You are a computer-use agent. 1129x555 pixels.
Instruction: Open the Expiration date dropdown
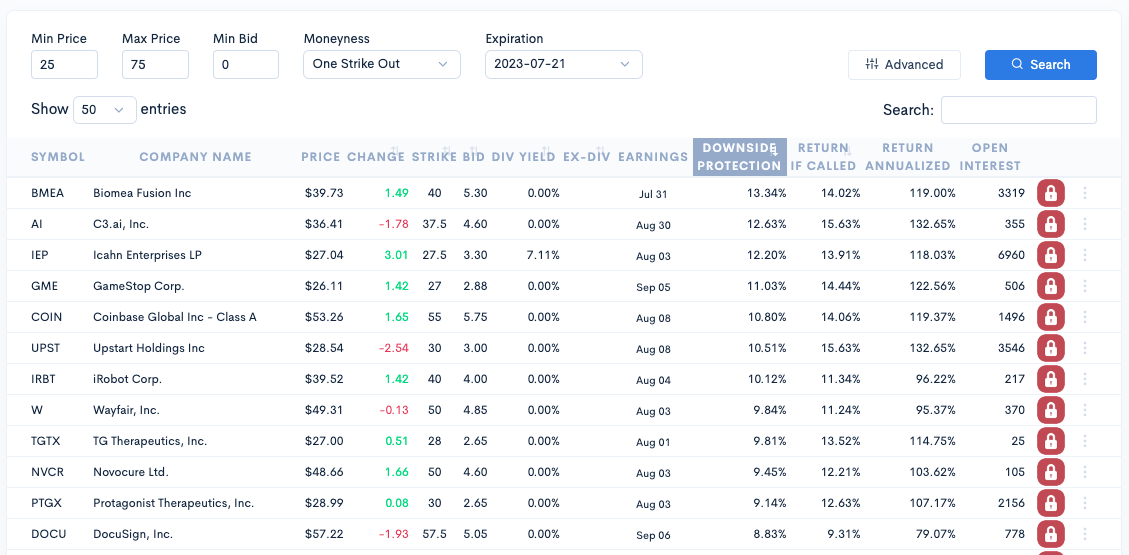click(x=564, y=64)
